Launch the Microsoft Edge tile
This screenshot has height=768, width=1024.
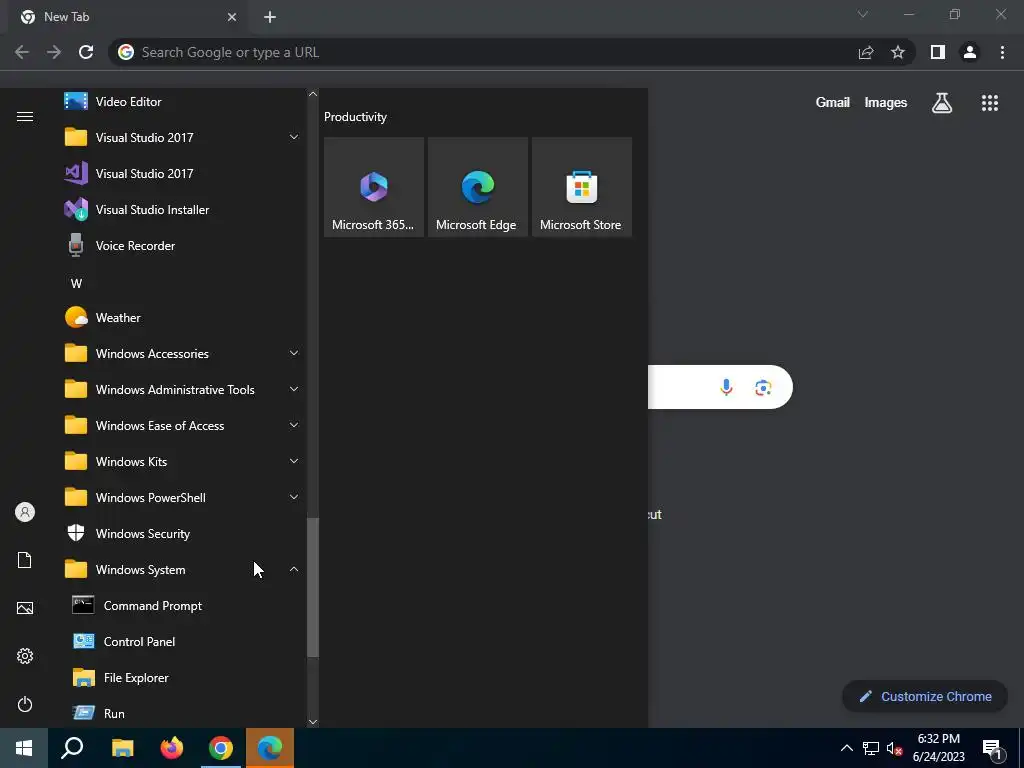477,187
